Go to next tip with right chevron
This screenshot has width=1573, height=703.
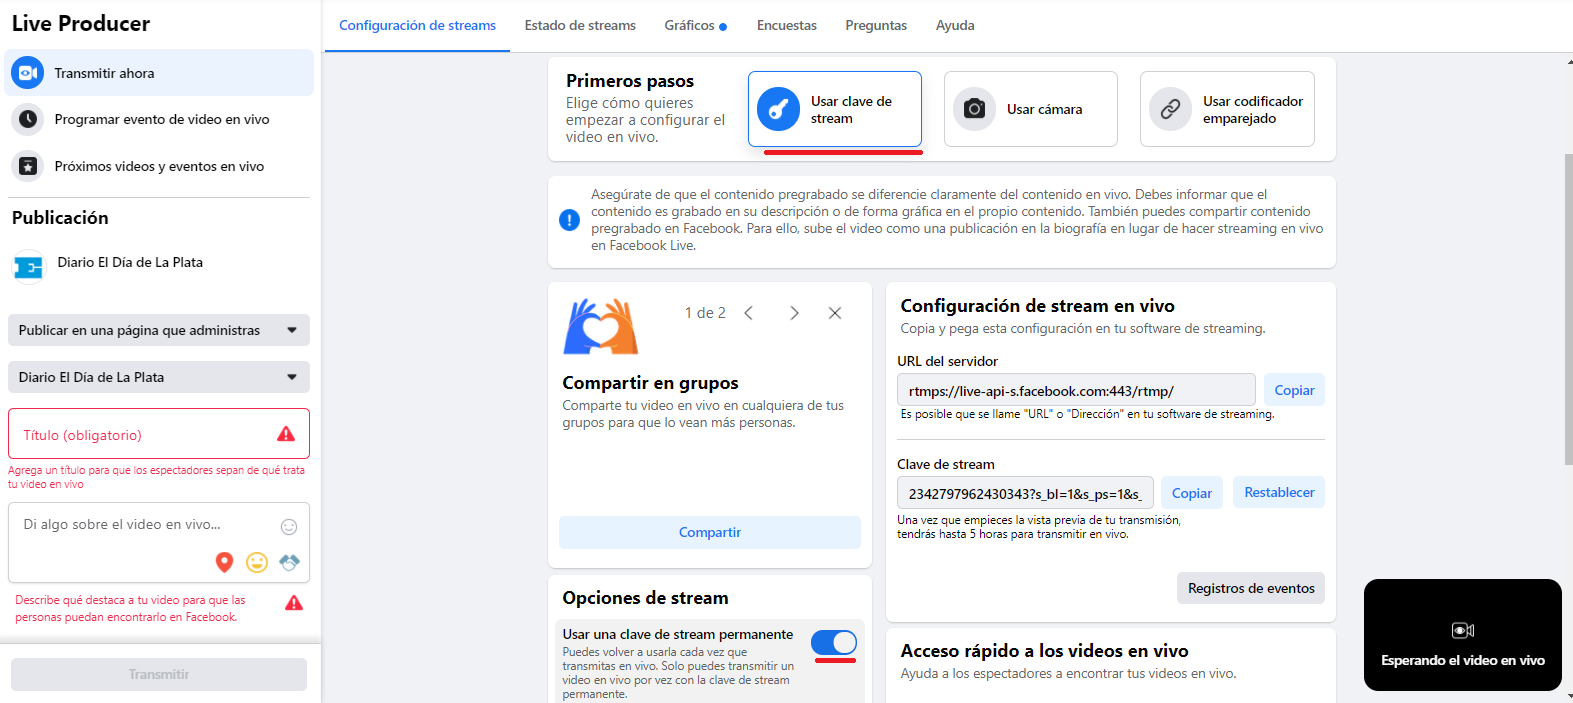794,313
